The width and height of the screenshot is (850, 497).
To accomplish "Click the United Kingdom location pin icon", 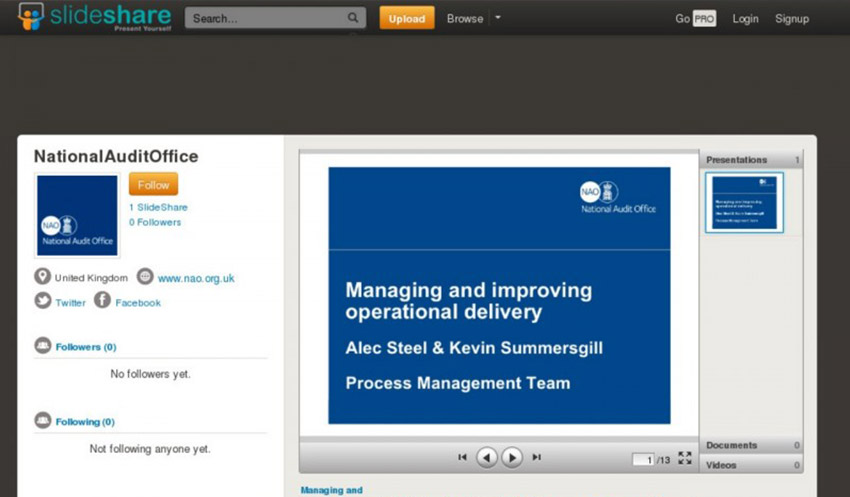I will pyautogui.click(x=42, y=276).
